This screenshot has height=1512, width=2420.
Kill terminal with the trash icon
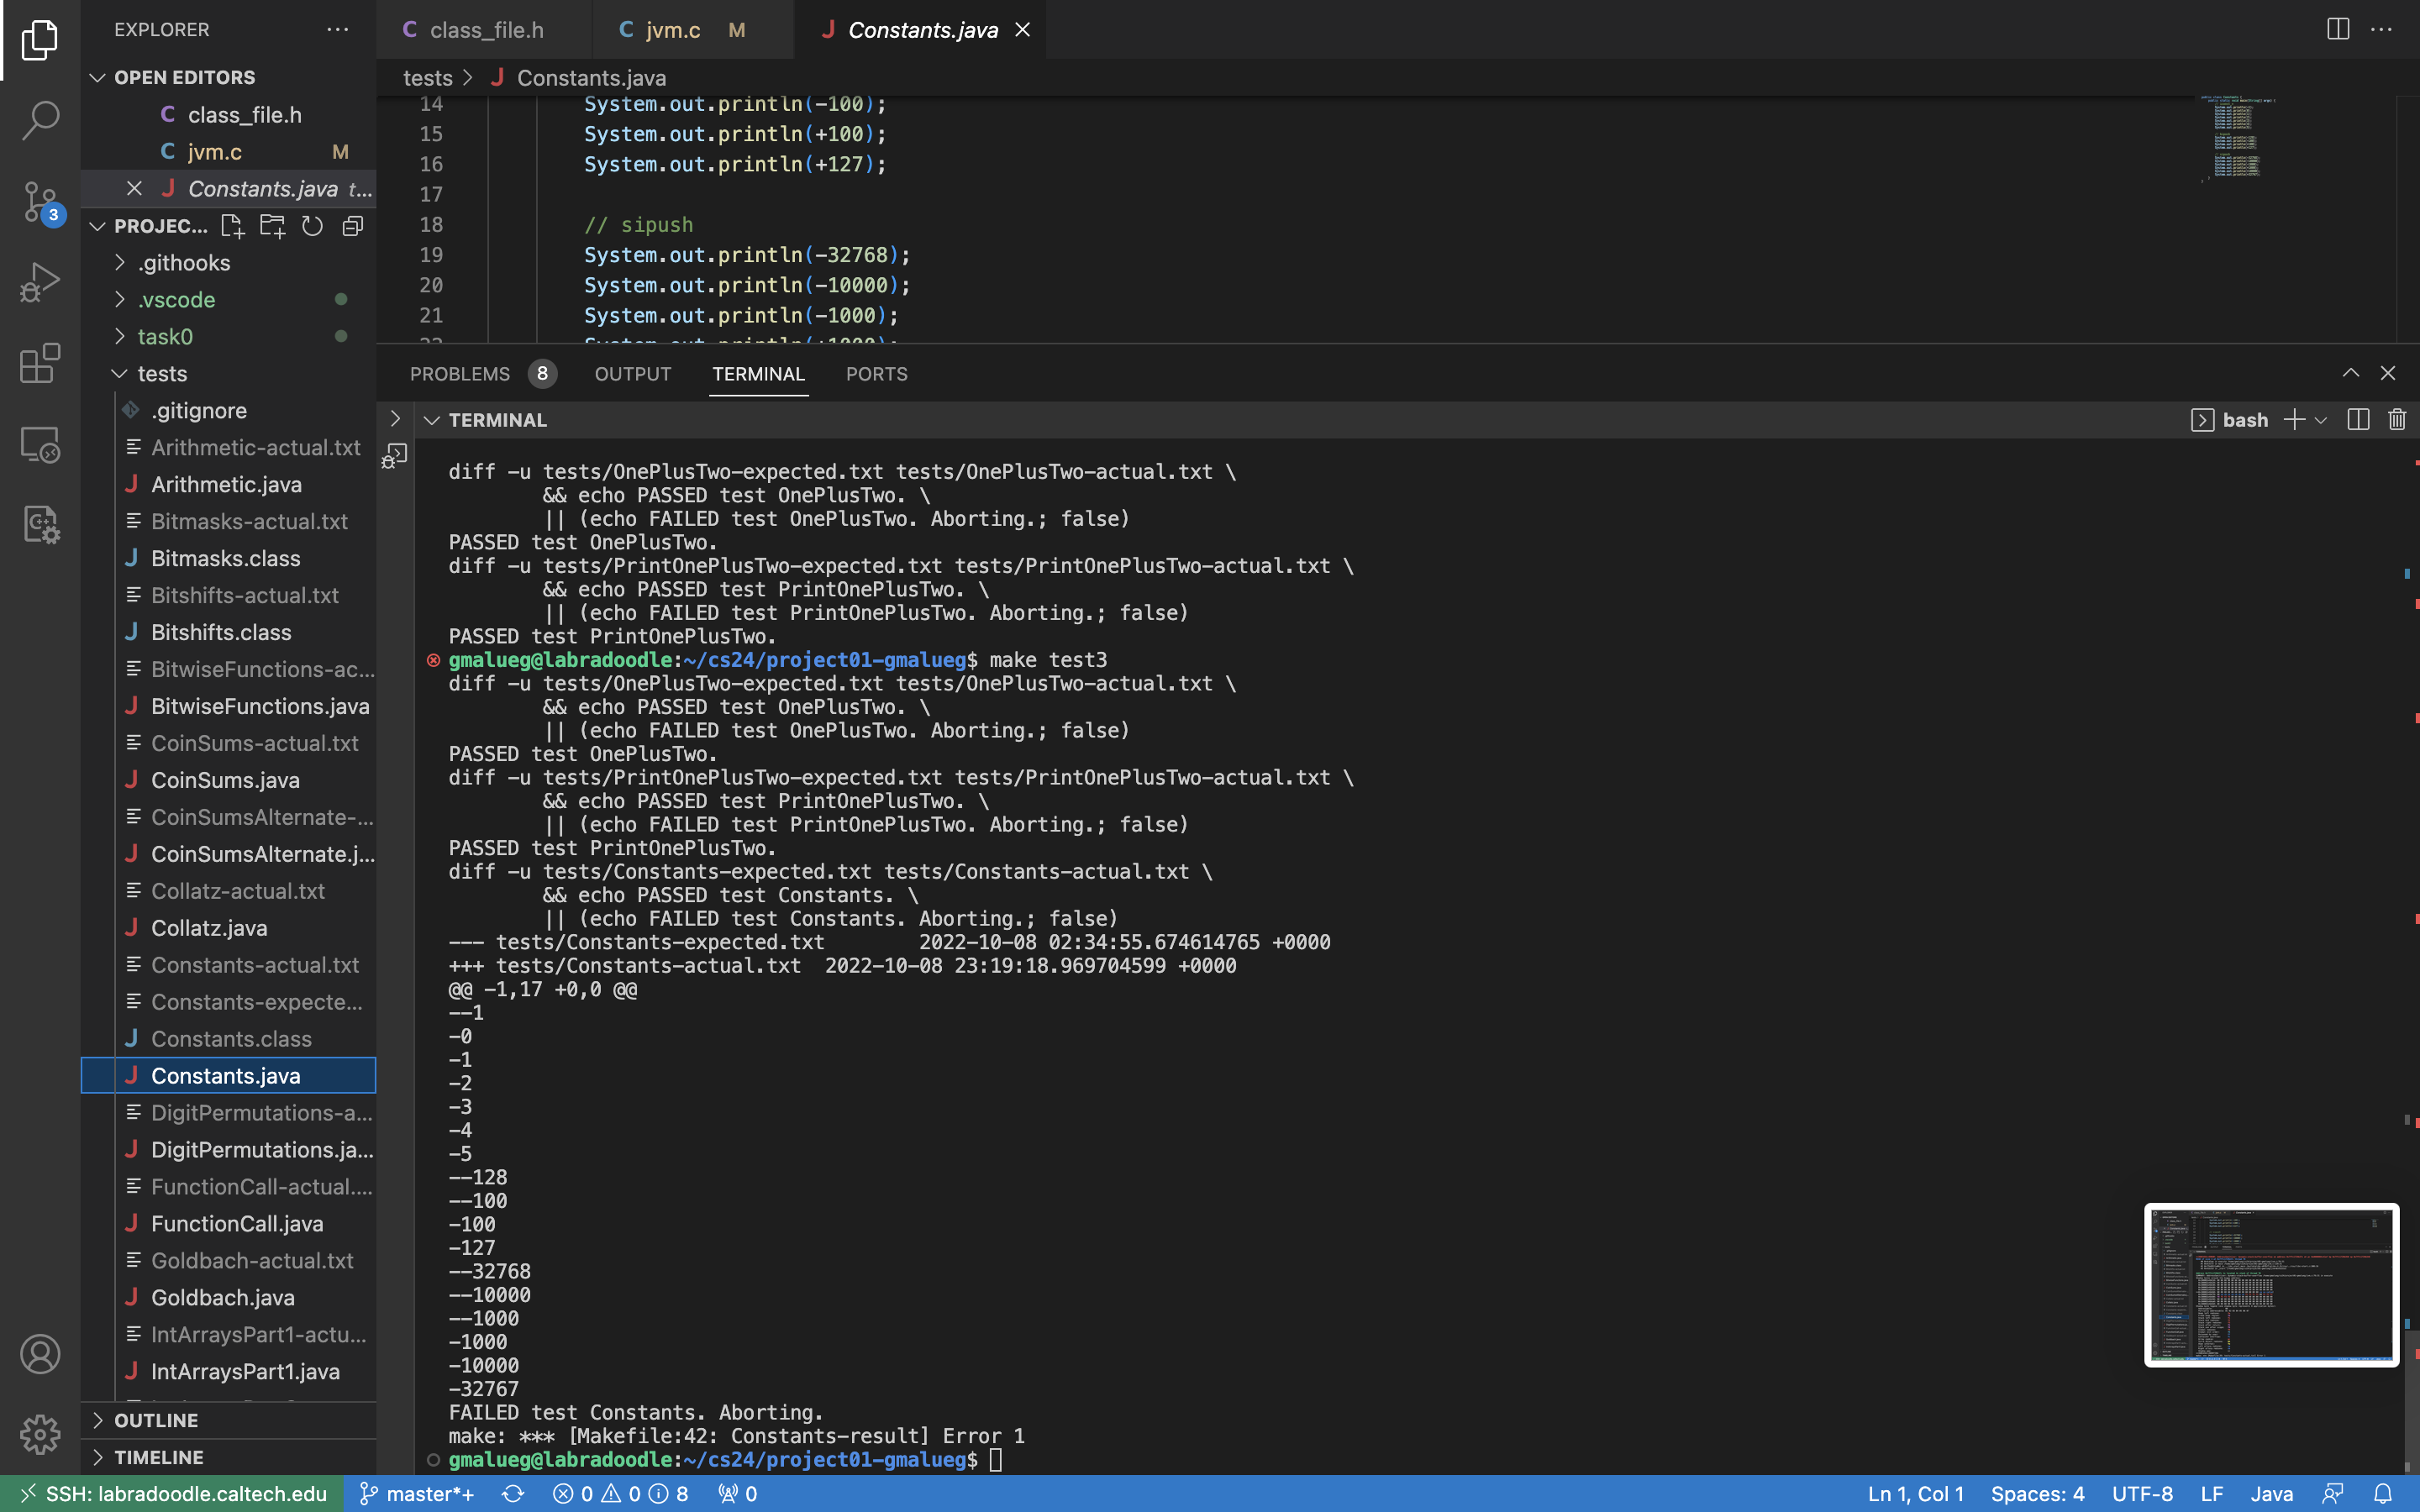2397,420
